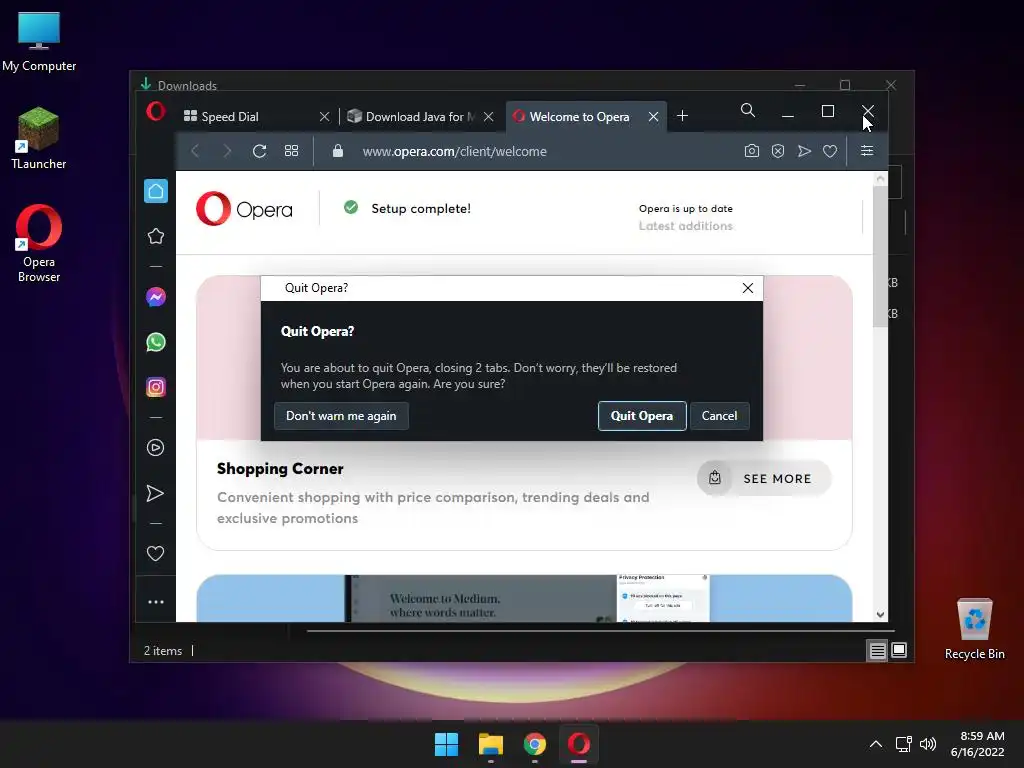Click Opera icon in taskbar
This screenshot has height=768, width=1024.
tap(579, 744)
